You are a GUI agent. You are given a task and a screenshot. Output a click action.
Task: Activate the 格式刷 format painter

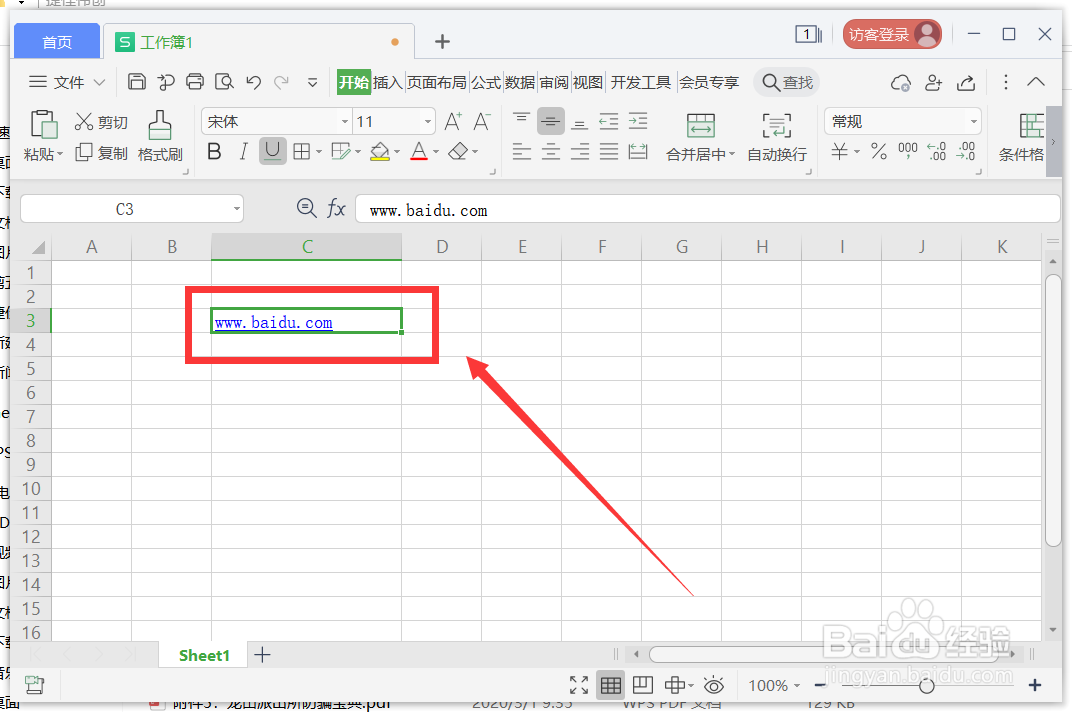[x=160, y=137]
